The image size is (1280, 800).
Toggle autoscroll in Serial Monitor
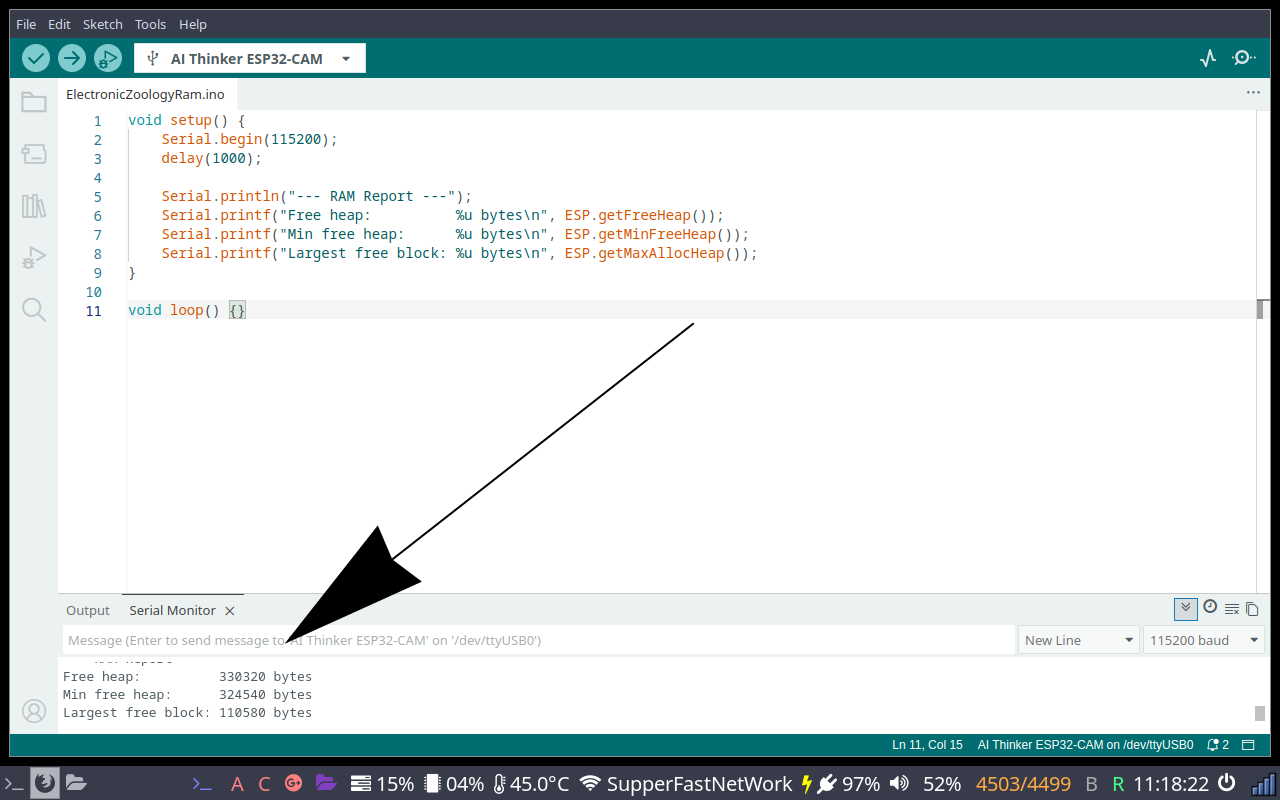click(1186, 608)
